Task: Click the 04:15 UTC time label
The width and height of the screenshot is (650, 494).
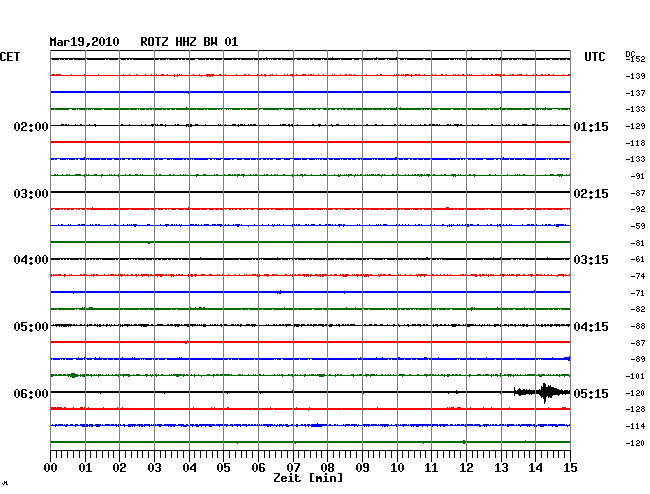Action: click(591, 327)
